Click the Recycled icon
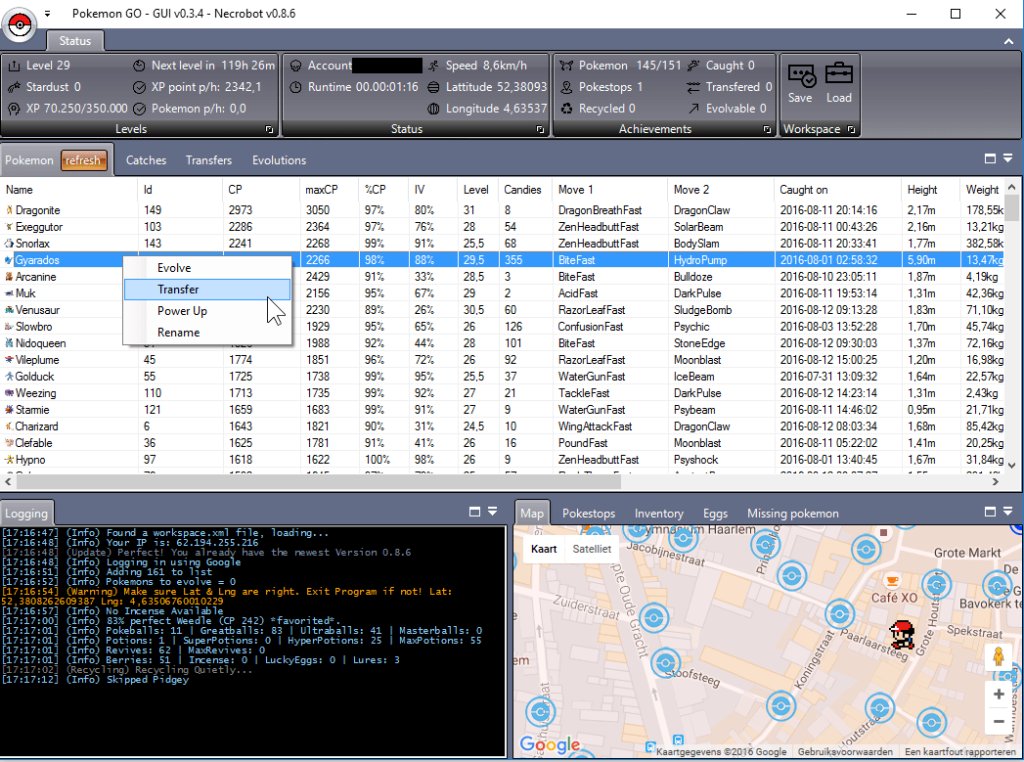 (567, 108)
